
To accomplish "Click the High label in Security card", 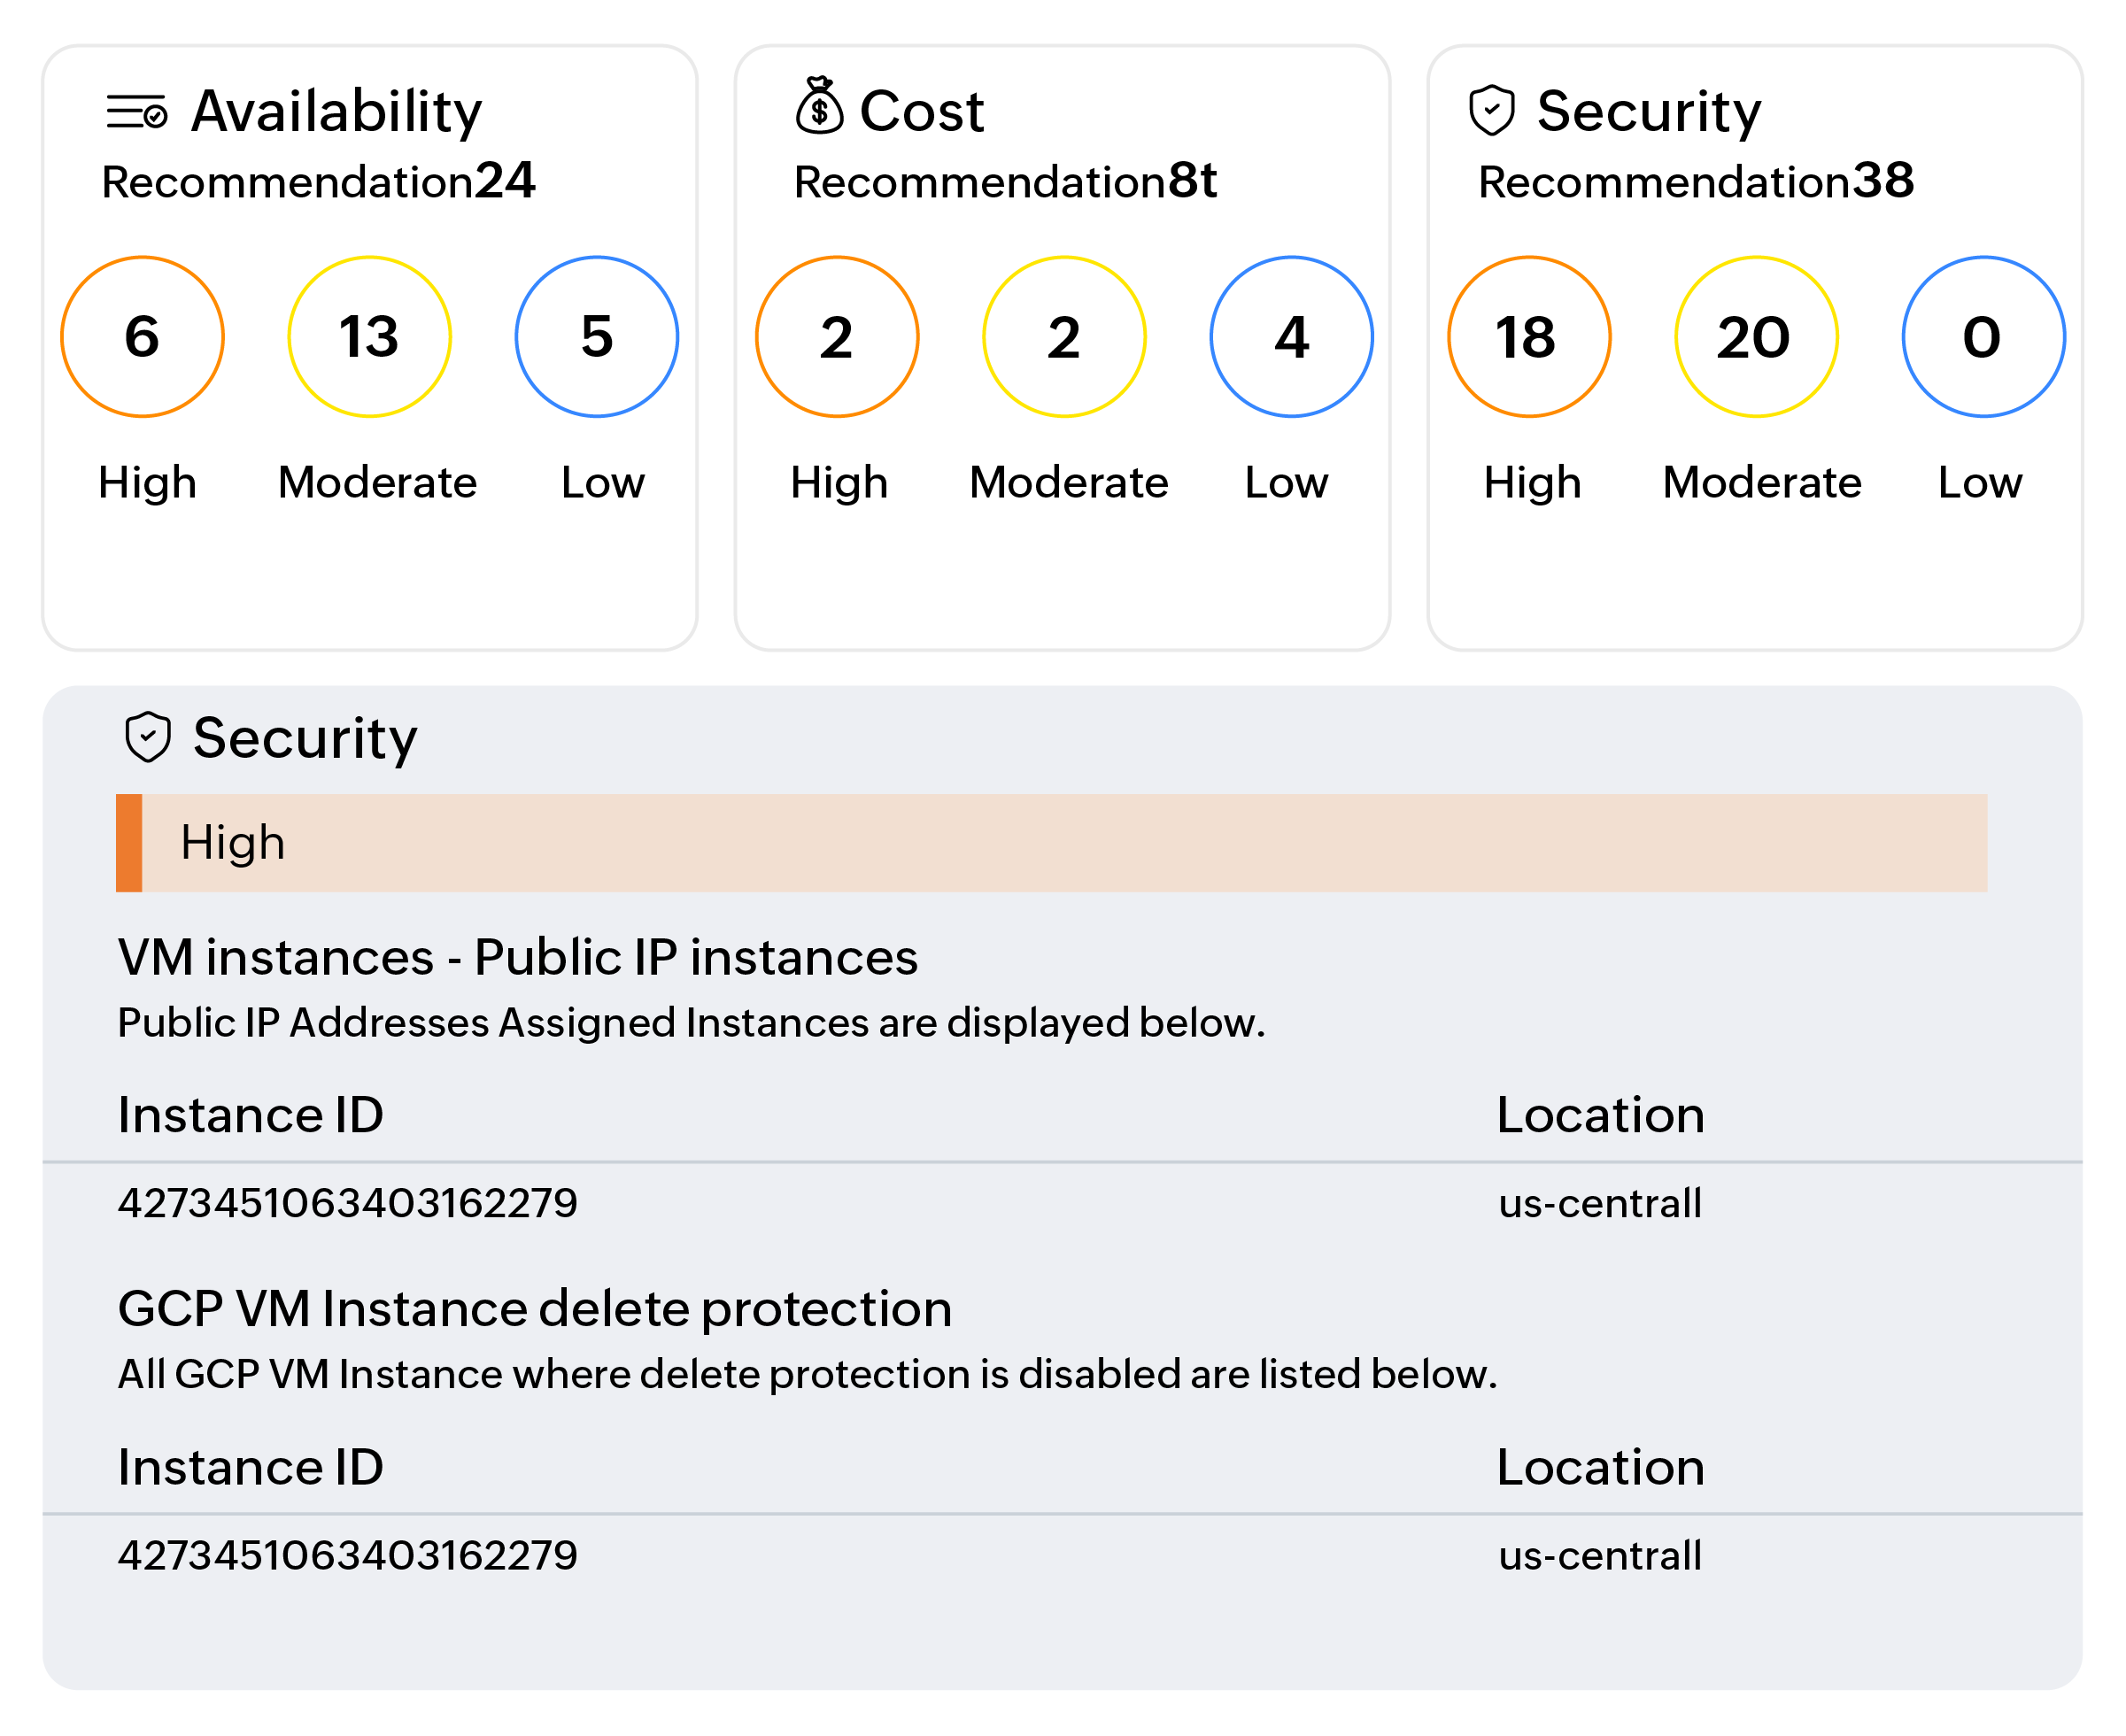I will click(x=1533, y=483).
